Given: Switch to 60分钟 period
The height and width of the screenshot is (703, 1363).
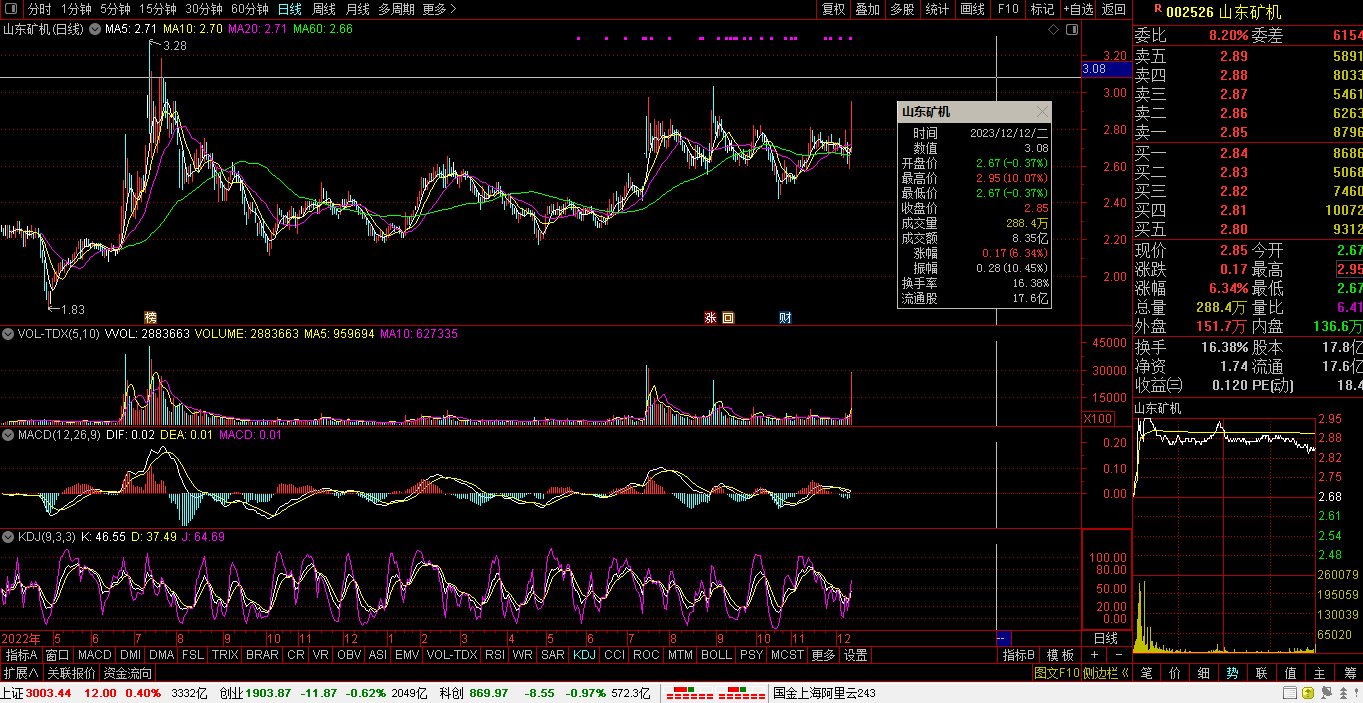Looking at the screenshot, I should pos(250,9).
